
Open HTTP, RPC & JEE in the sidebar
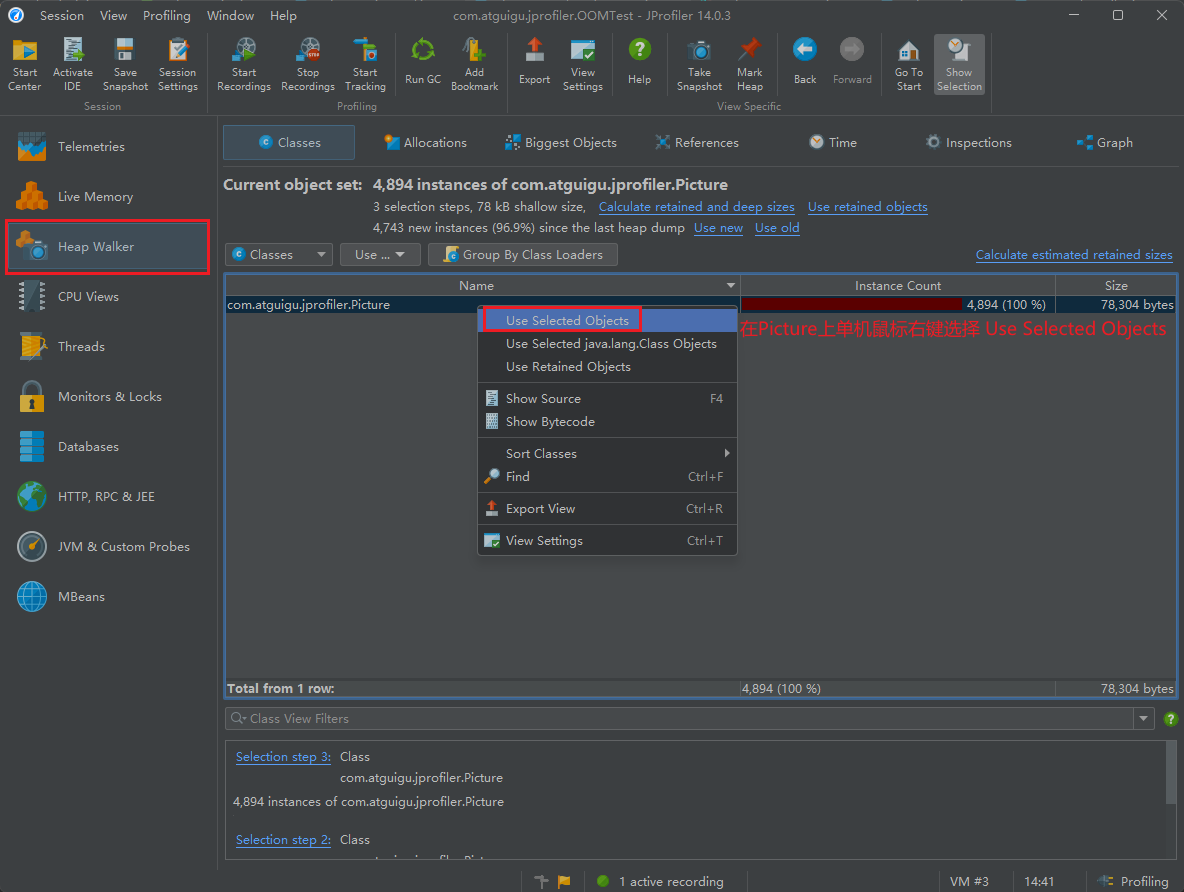coord(109,496)
